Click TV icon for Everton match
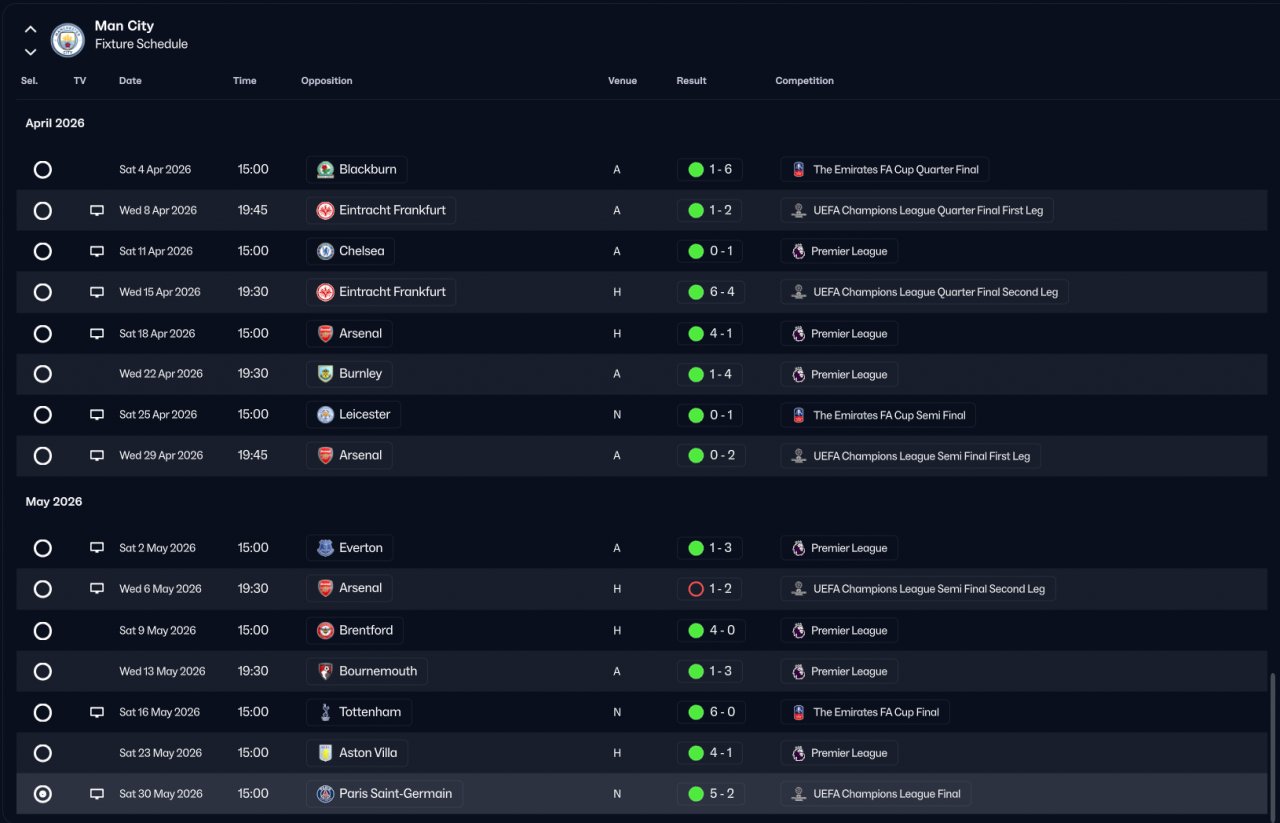The image size is (1280, 823). tap(97, 548)
